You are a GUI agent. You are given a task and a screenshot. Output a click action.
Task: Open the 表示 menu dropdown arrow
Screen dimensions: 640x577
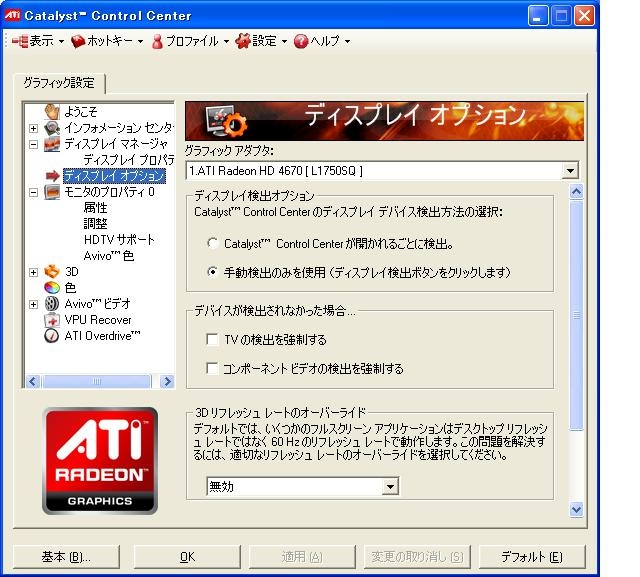61,42
